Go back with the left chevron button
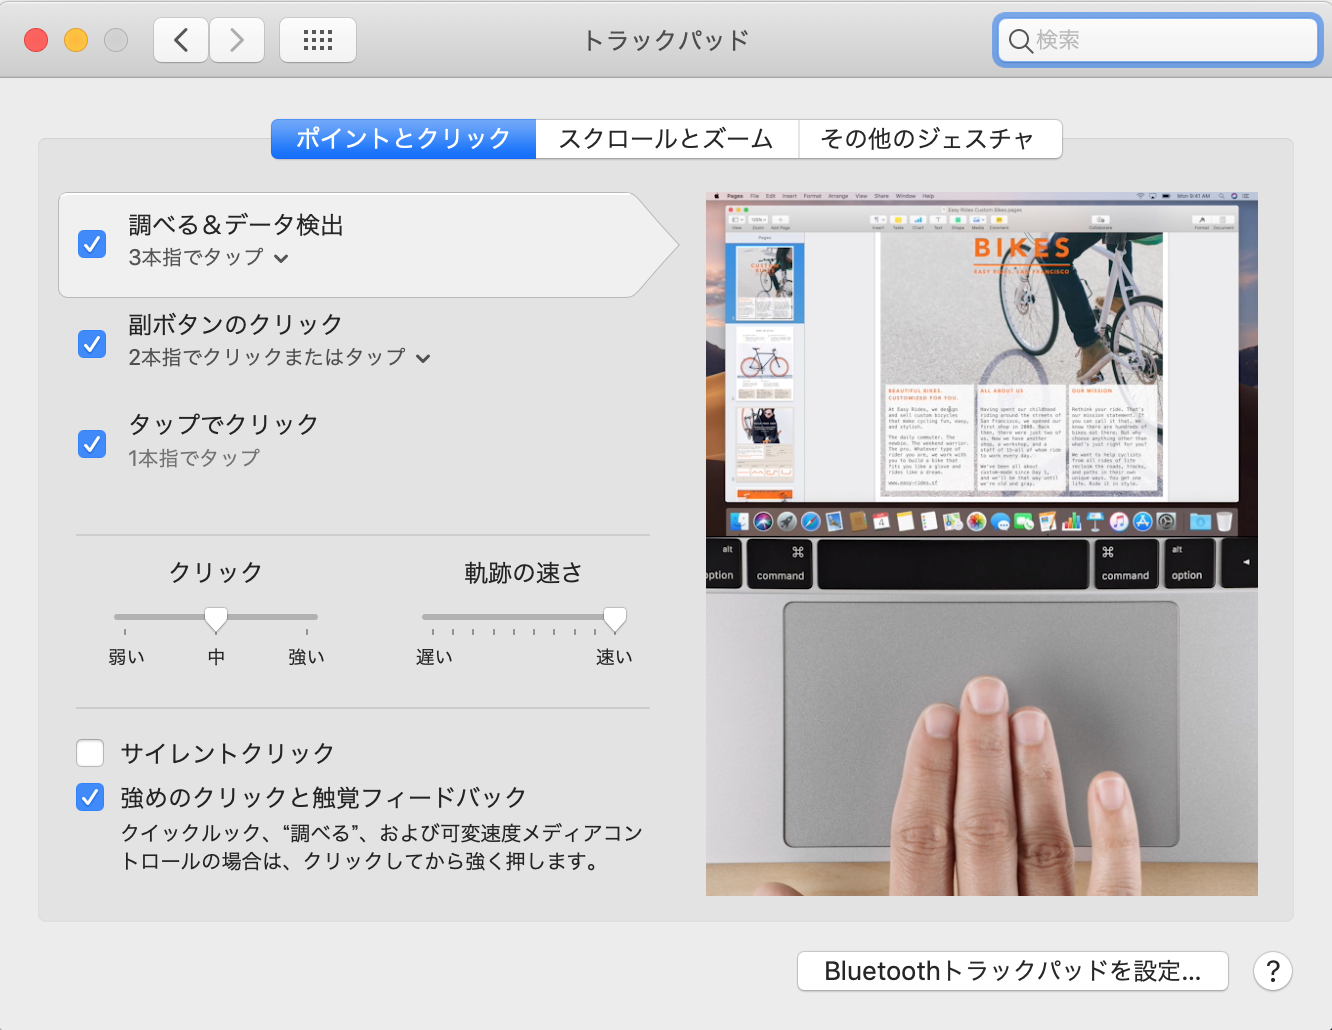Image resolution: width=1332 pixels, height=1030 pixels. (181, 40)
